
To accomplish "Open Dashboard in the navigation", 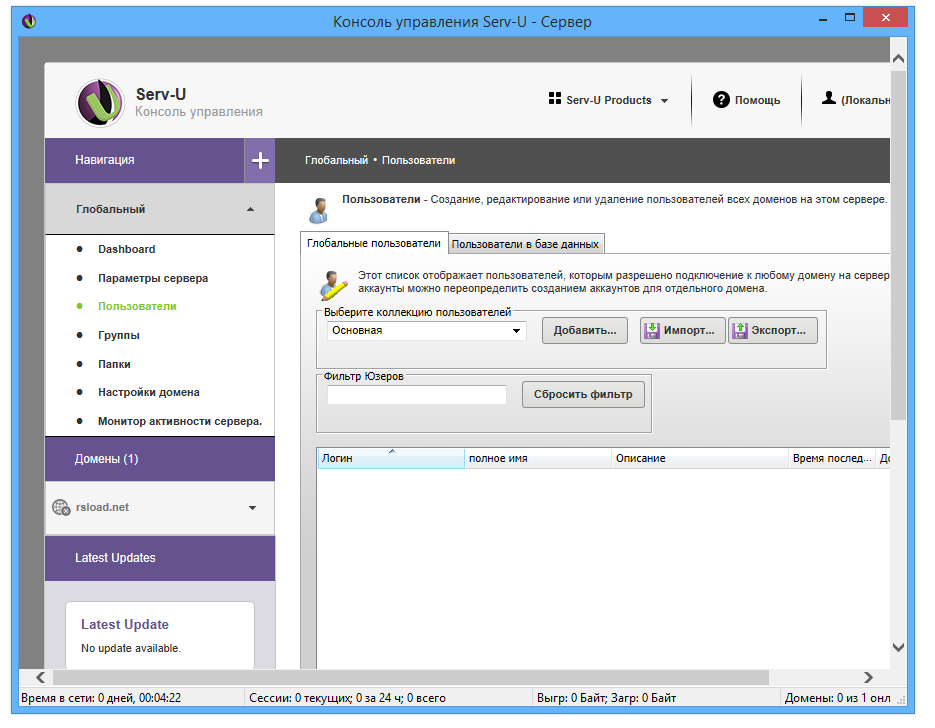I will click(x=126, y=249).
